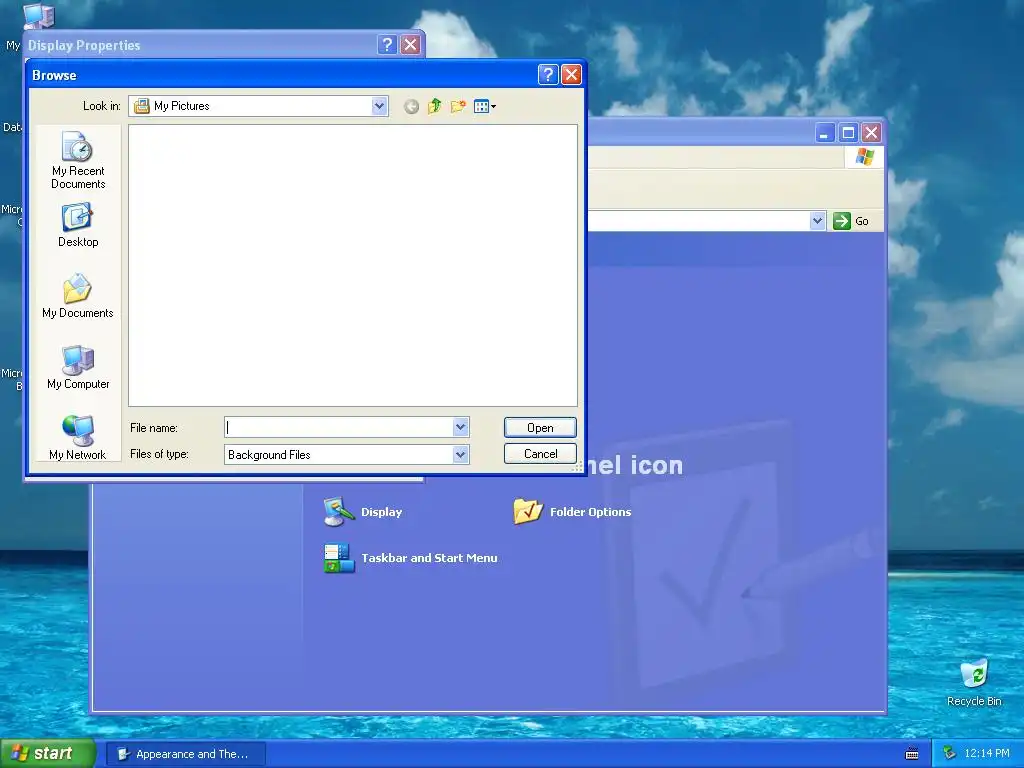The height and width of the screenshot is (768, 1024).
Task: Cancel the Browse dialog
Action: 540,454
